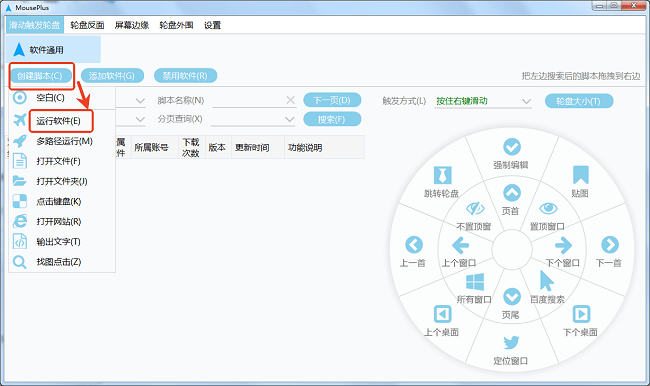Click the 添加软件(G) button
This screenshot has width=650, height=386.
pyautogui.click(x=112, y=76)
